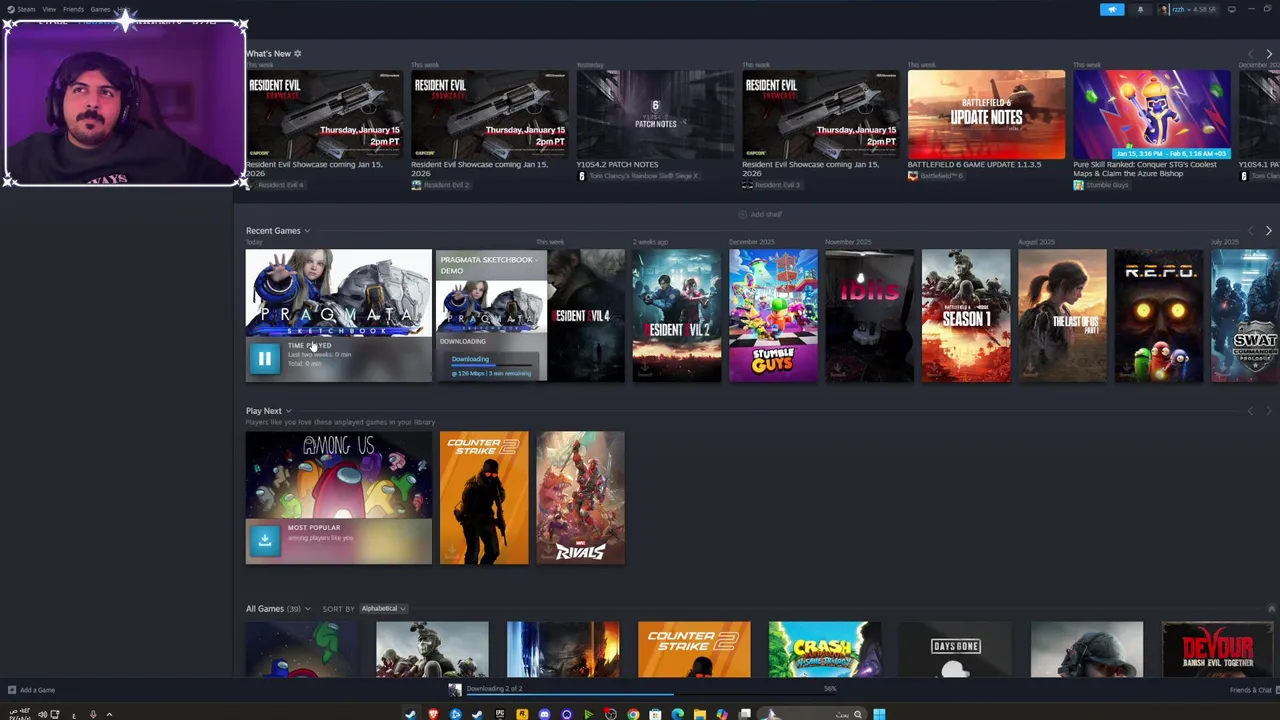The height and width of the screenshot is (720, 1280).
Task: Click the Among Us download icon
Action: coord(264,540)
